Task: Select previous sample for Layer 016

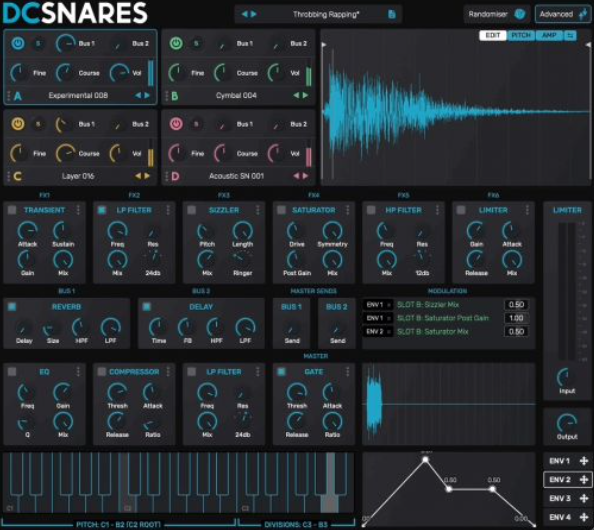Action: coord(138,176)
